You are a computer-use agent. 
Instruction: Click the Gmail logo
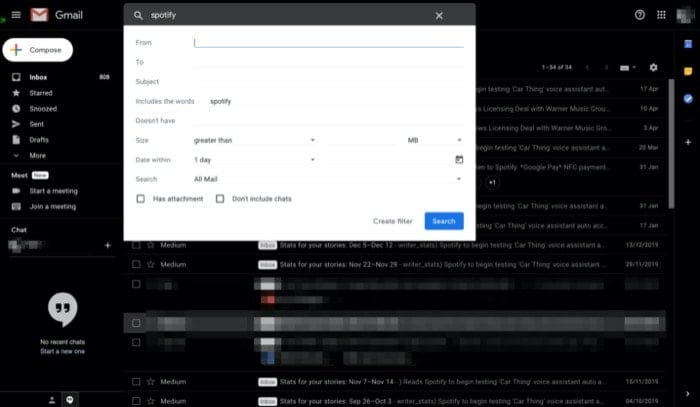coord(57,15)
